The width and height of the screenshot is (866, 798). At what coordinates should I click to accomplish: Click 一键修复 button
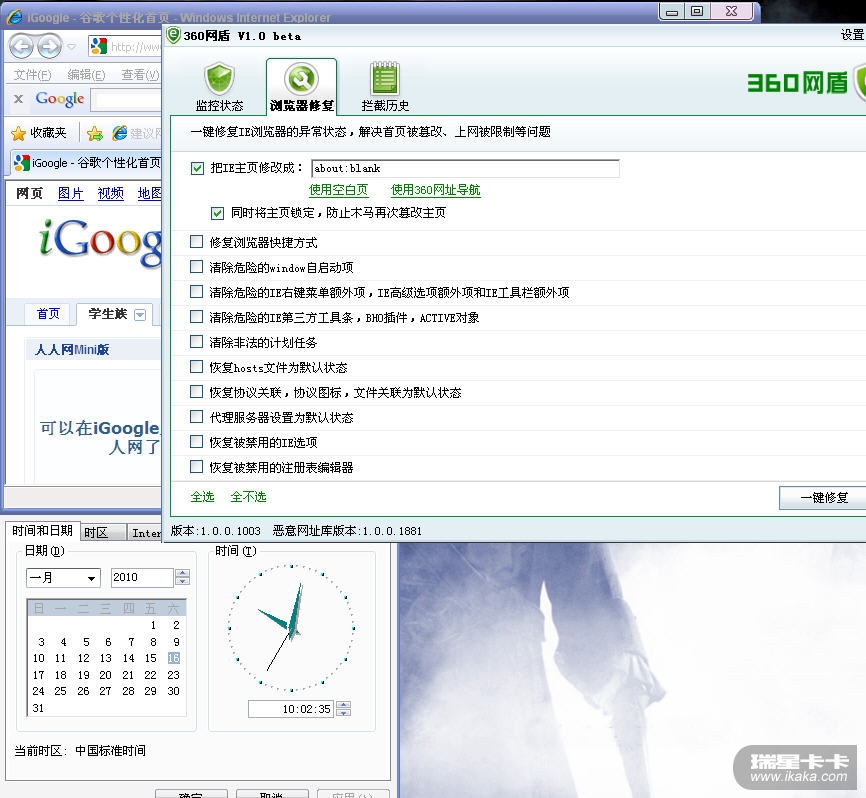pyautogui.click(x=823, y=498)
